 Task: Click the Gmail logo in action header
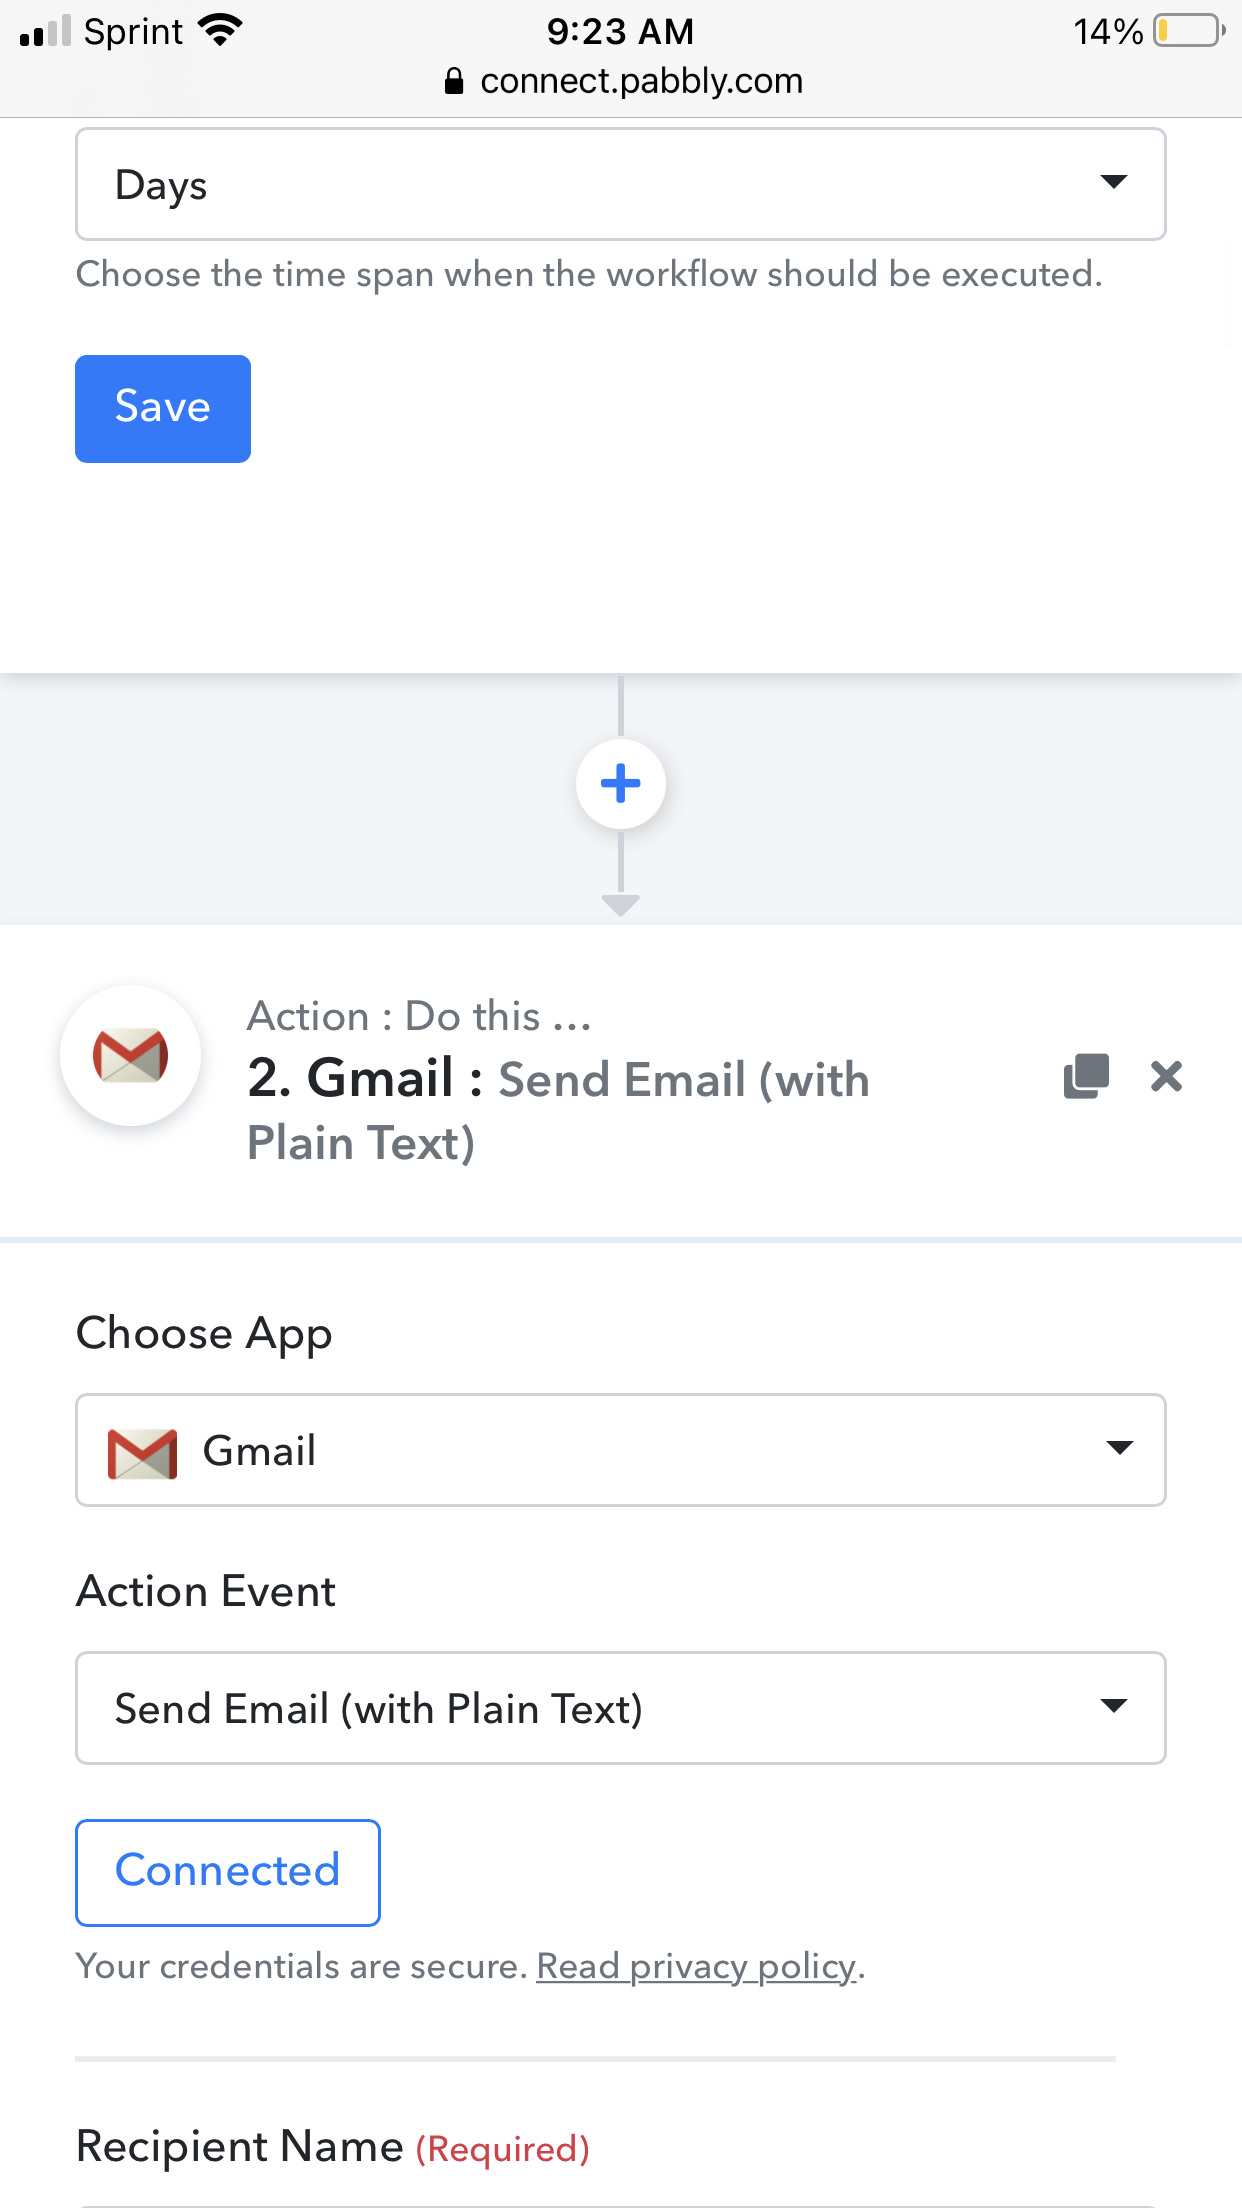(x=131, y=1055)
